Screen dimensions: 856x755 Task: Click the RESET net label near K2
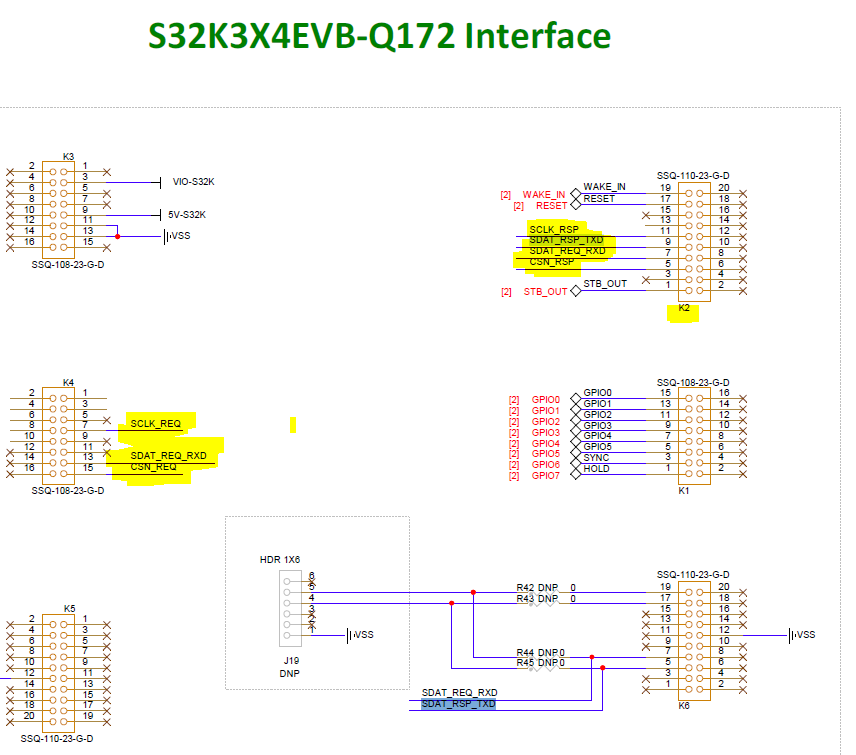pyautogui.click(x=600, y=197)
